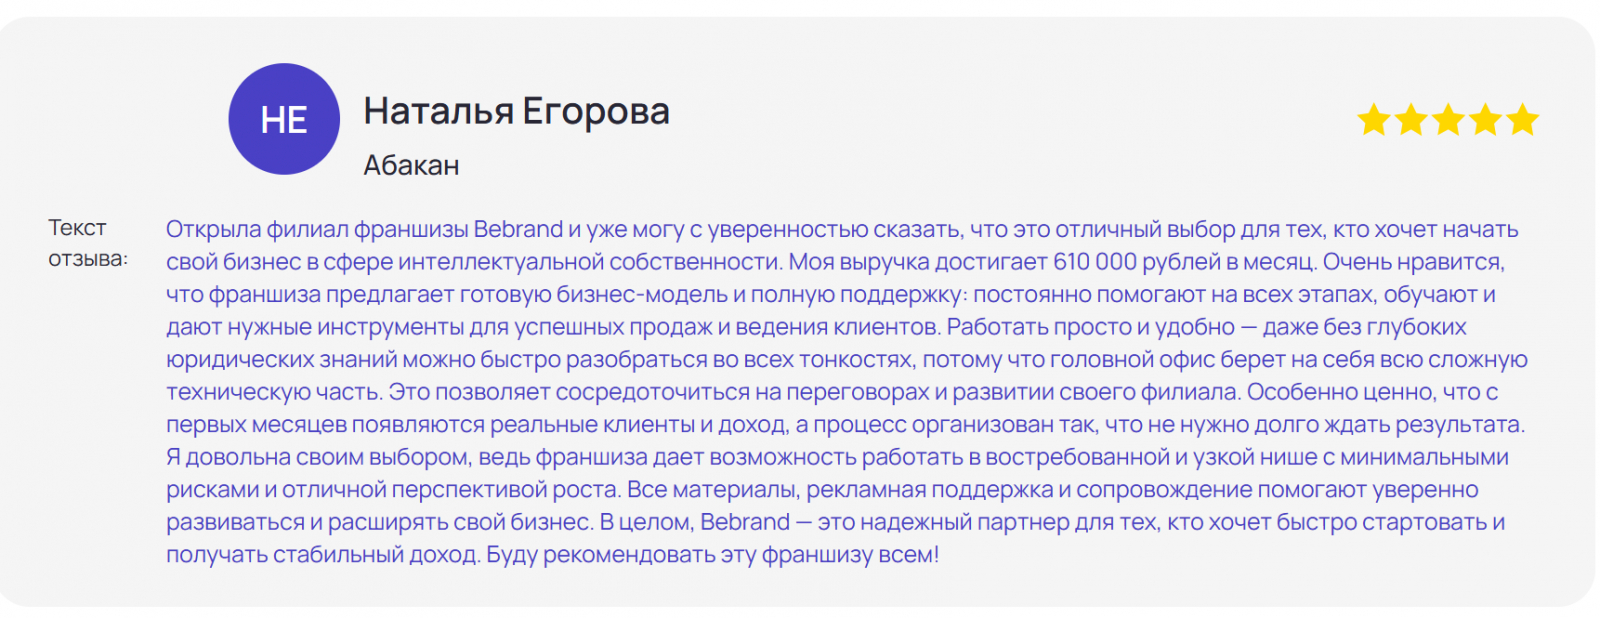
Task: Click the purple "НЕ" avatar circle
Action: (x=284, y=119)
